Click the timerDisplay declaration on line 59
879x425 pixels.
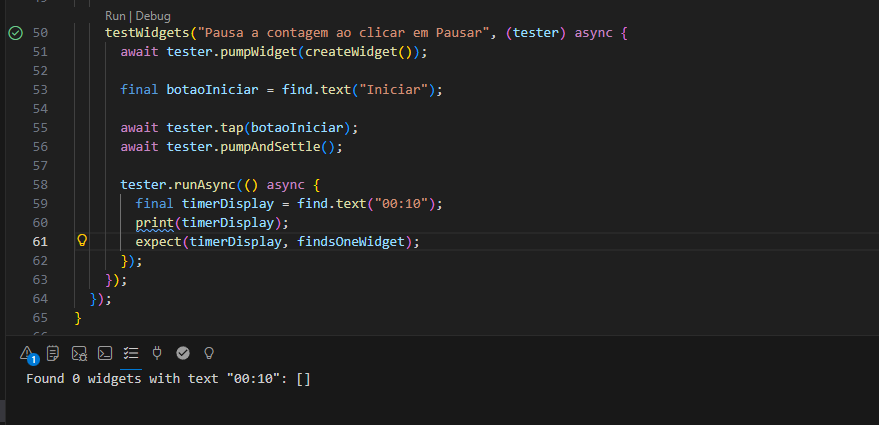point(228,204)
